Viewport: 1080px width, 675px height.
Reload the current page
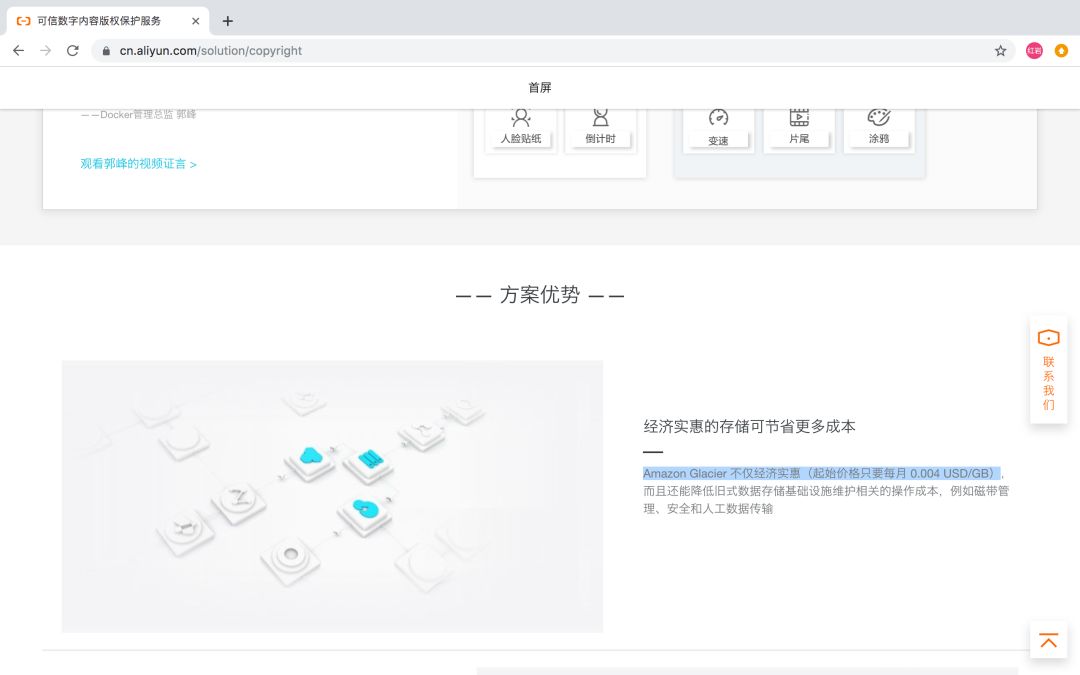click(72, 50)
